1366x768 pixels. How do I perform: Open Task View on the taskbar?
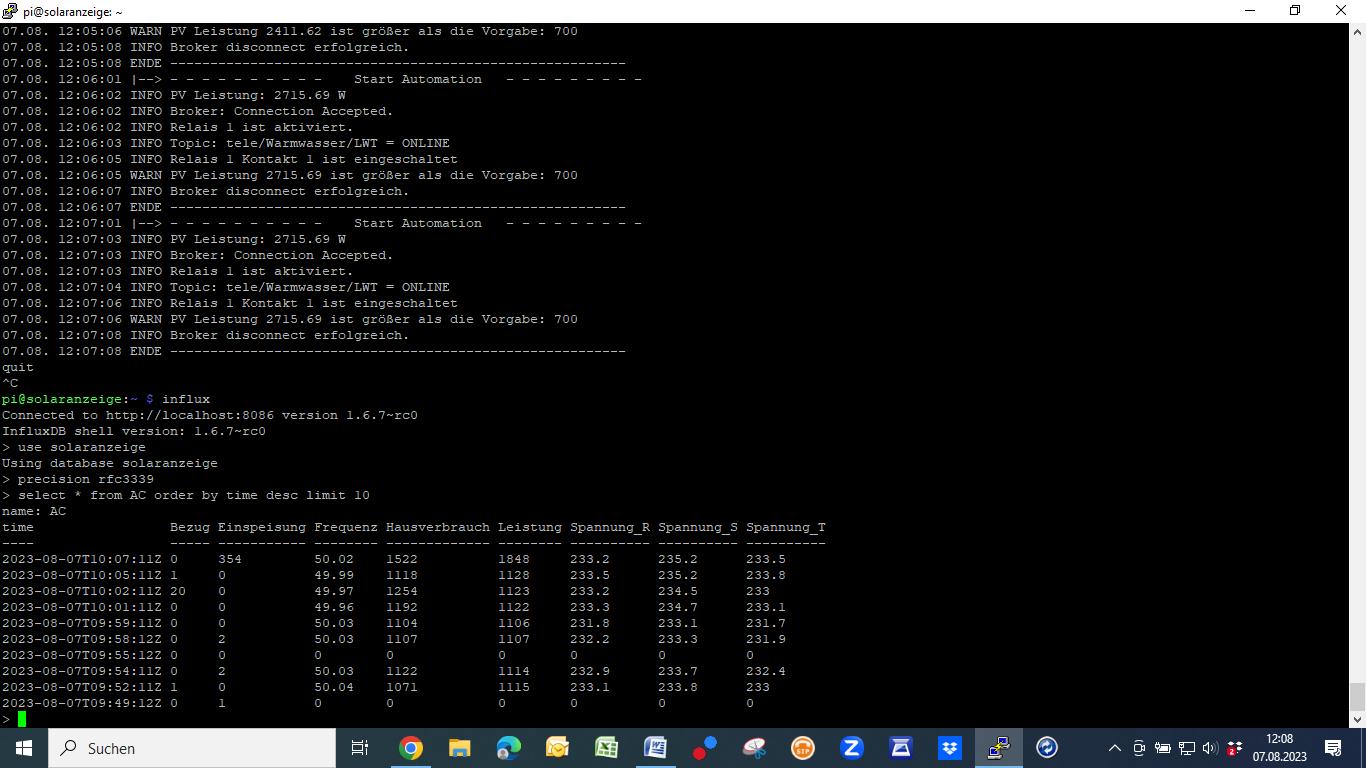coord(360,748)
